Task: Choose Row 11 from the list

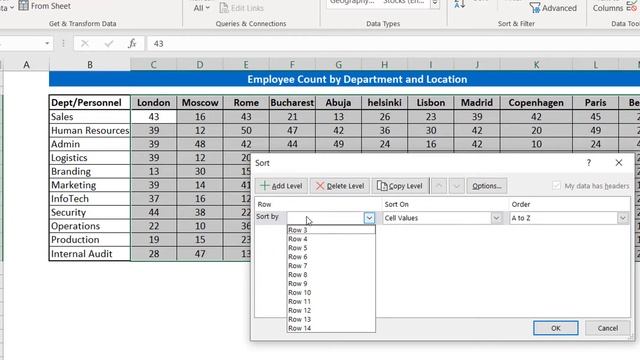Action: [331, 302]
